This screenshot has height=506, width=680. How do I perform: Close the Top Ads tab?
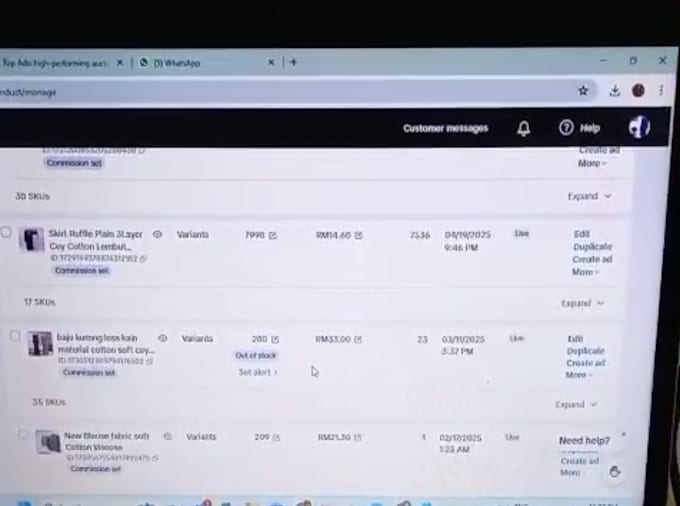point(120,63)
